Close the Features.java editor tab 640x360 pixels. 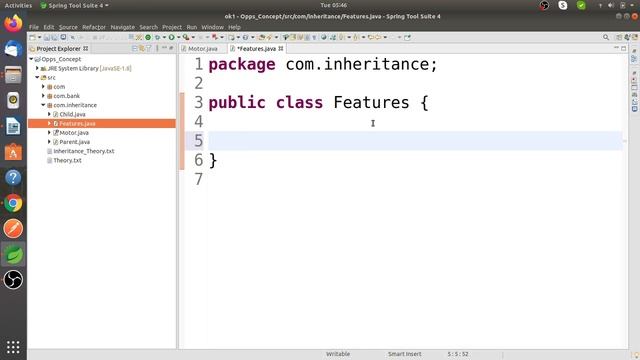pyautogui.click(x=281, y=49)
